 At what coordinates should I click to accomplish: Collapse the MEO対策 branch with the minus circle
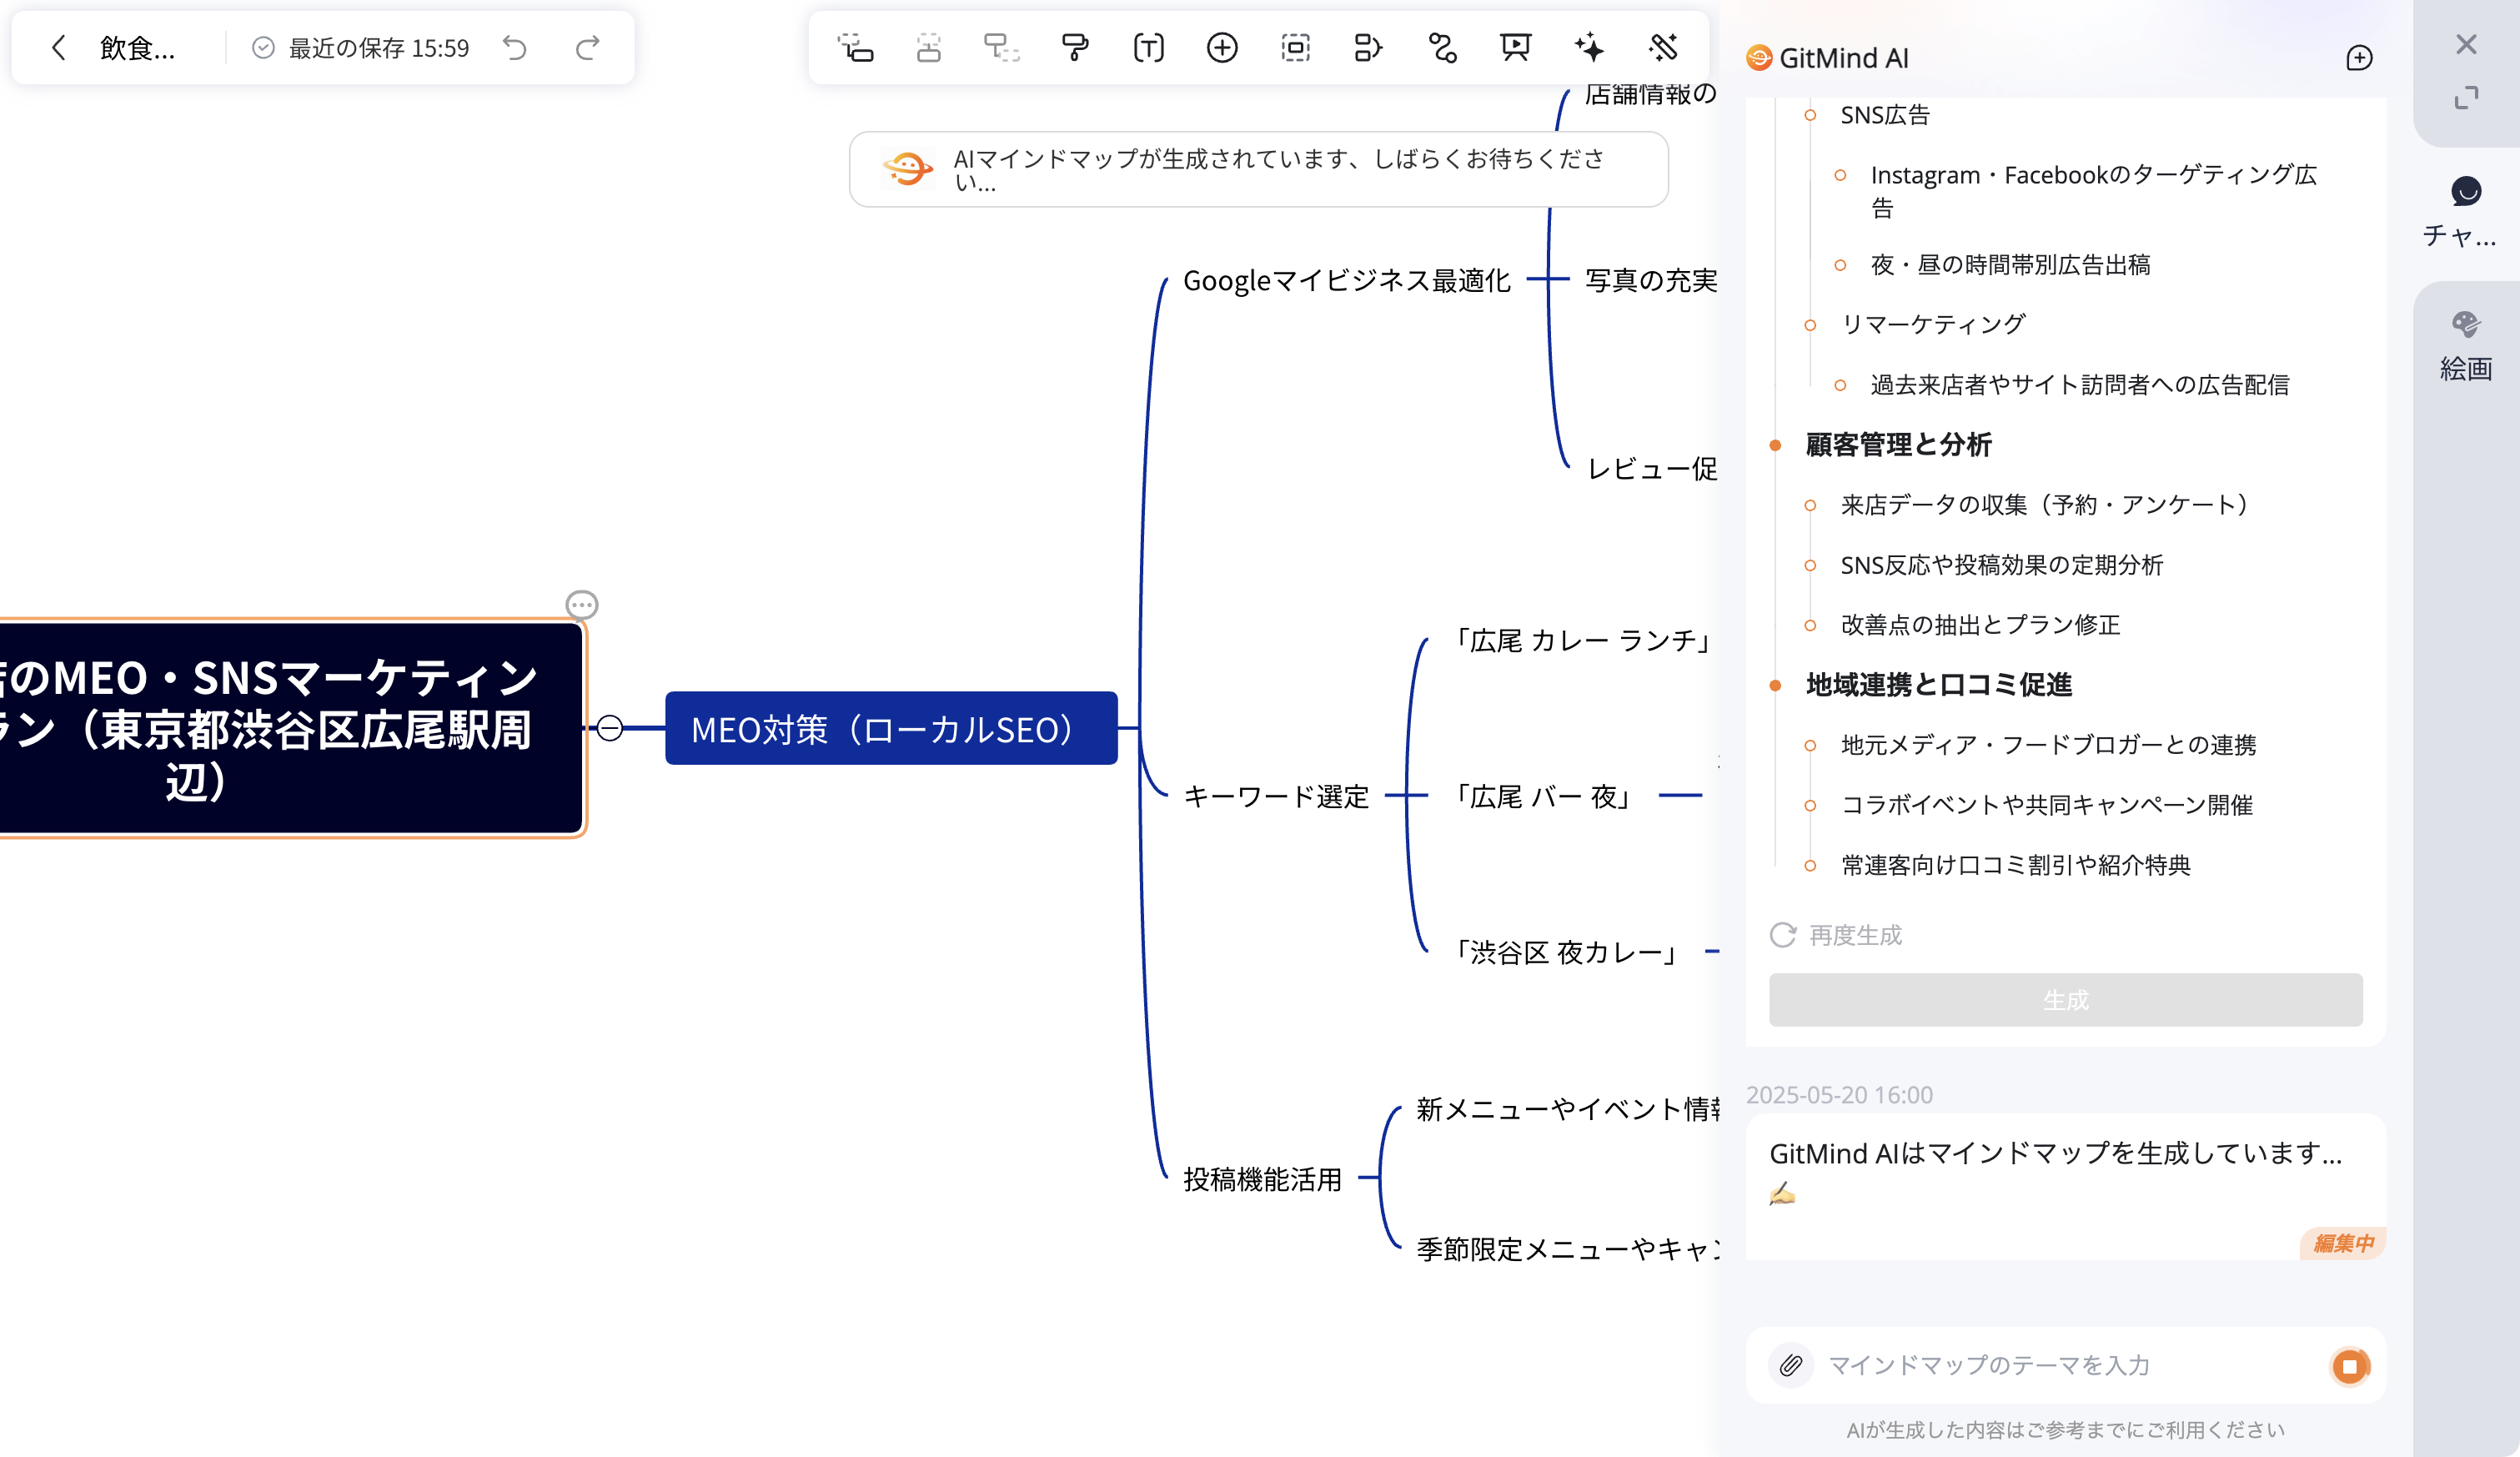pos(611,728)
